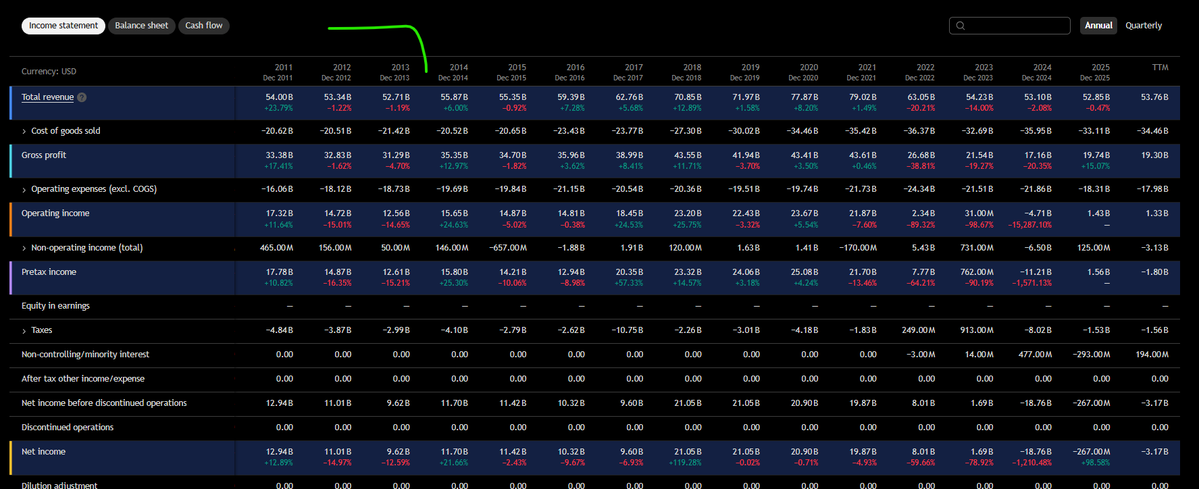Open the Total revenue link
Screen dimensions: 1199x489
[x=47, y=97]
